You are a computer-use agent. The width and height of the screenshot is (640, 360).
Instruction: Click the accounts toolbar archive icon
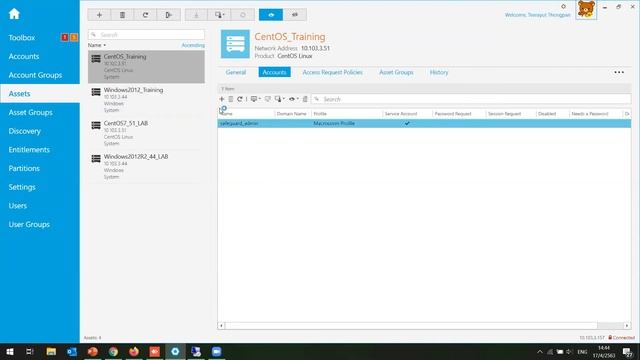pos(305,99)
